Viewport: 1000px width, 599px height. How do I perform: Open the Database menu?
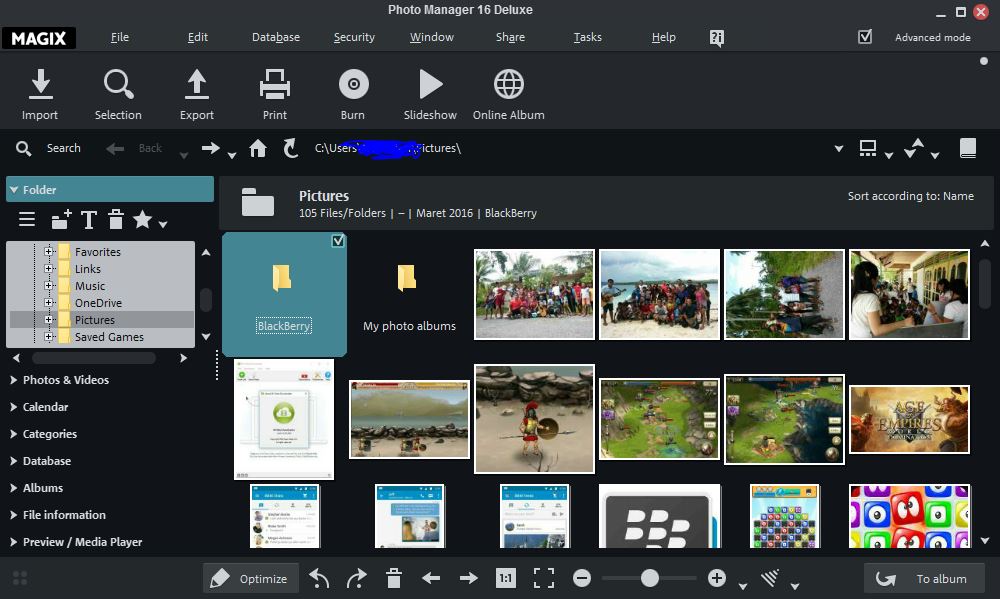point(276,37)
